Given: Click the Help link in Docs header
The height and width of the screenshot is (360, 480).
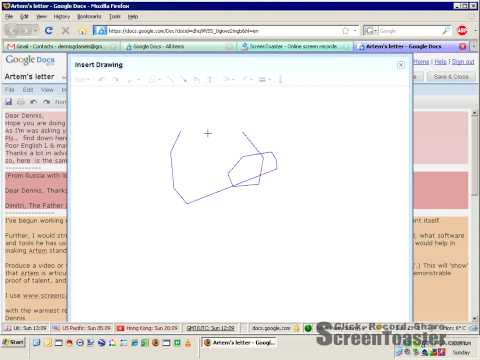Looking at the screenshot, I should pyautogui.click(x=440, y=62).
